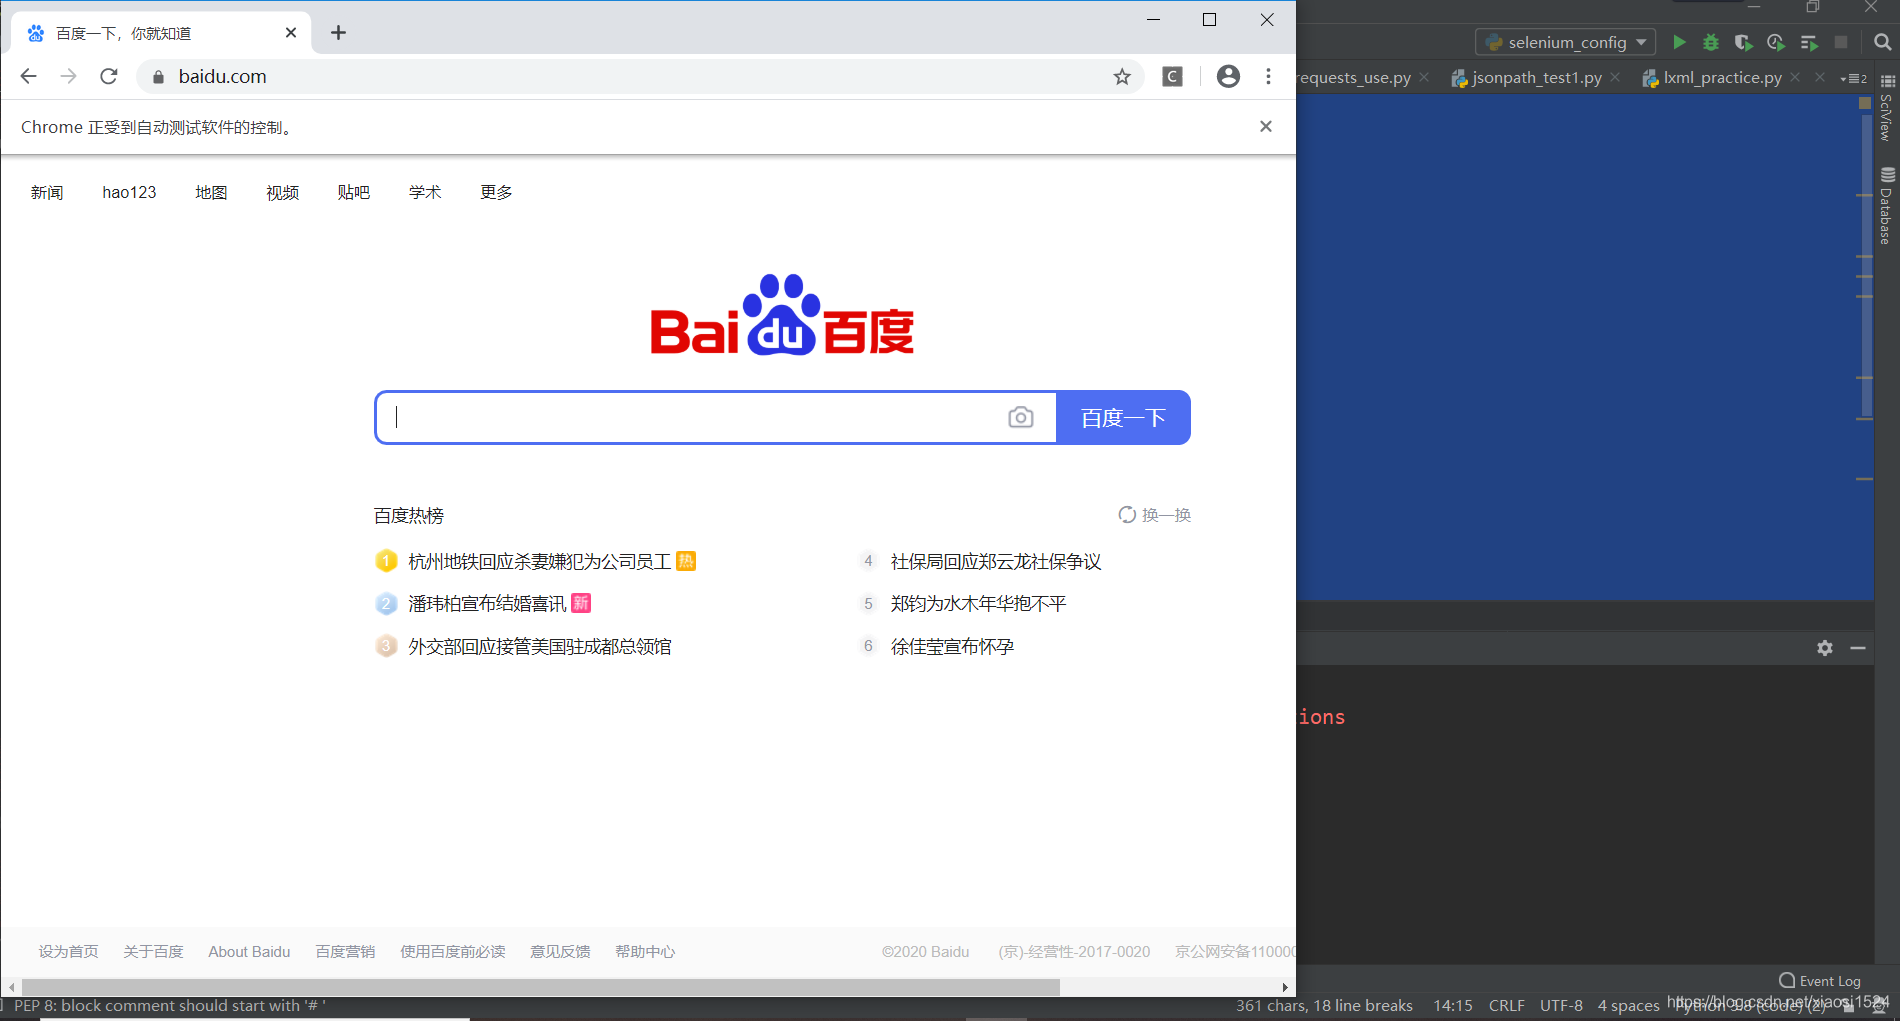Image resolution: width=1900 pixels, height=1021 pixels.
Task: Click the stop square icon in PyCharm
Action: (1840, 42)
